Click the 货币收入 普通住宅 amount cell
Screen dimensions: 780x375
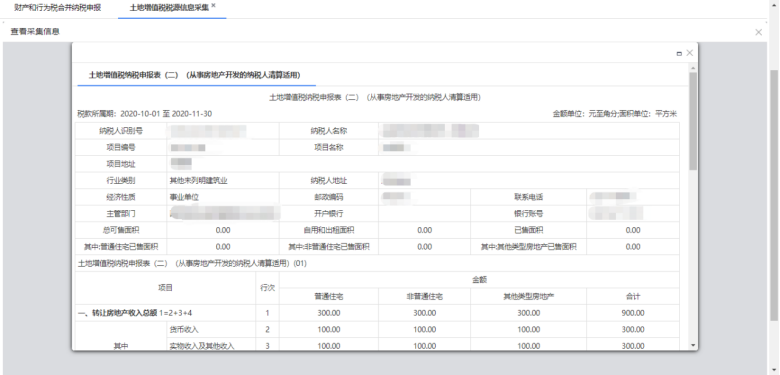coord(329,330)
